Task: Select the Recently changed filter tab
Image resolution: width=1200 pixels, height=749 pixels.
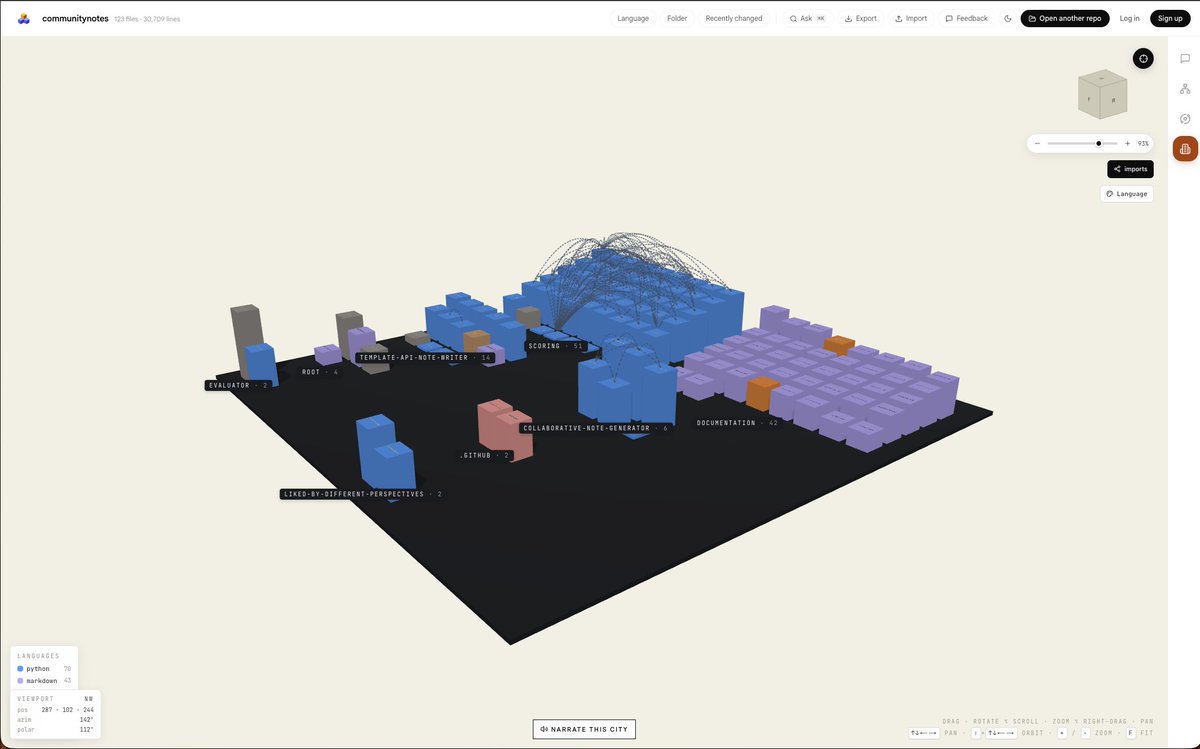Action: pos(734,18)
